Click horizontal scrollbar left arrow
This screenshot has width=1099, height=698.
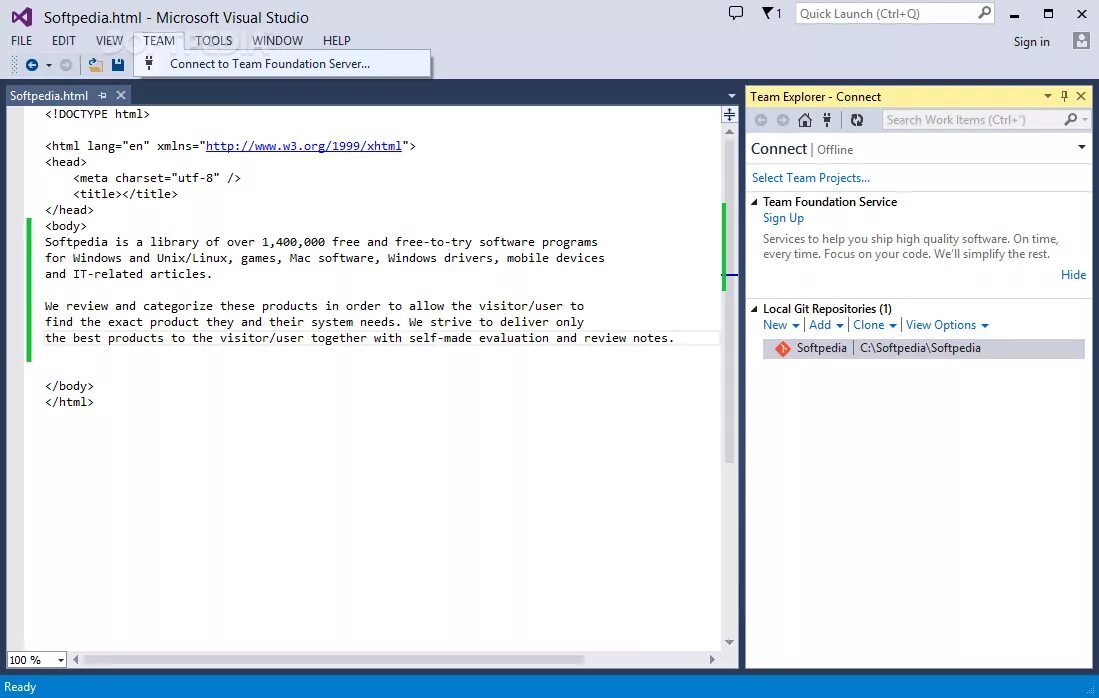(76, 659)
